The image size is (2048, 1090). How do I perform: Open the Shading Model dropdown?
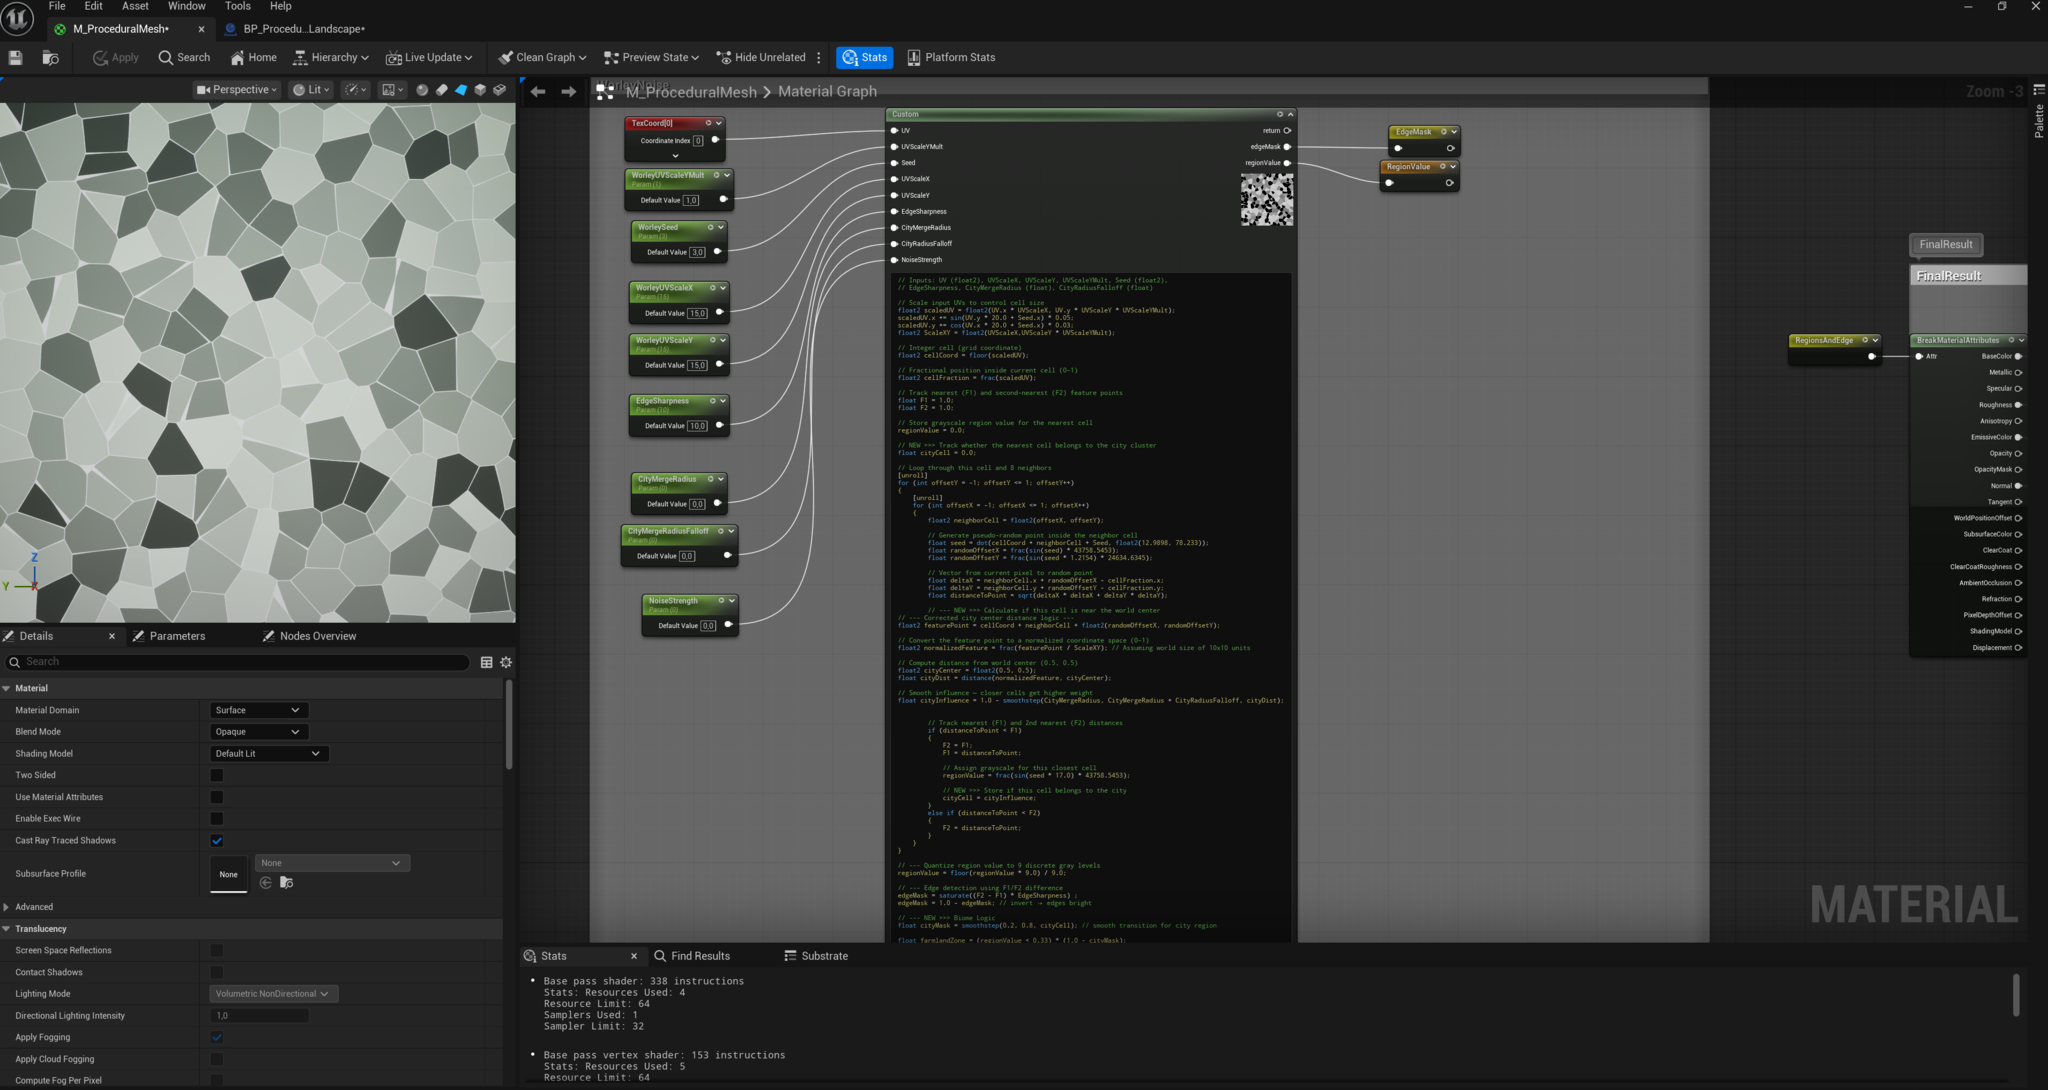tap(269, 754)
